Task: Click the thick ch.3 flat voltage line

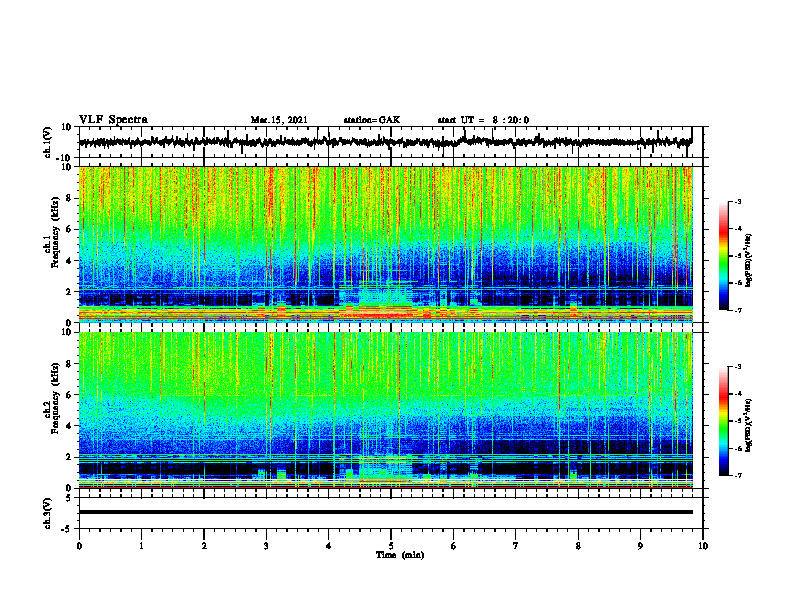Action: 385,512
